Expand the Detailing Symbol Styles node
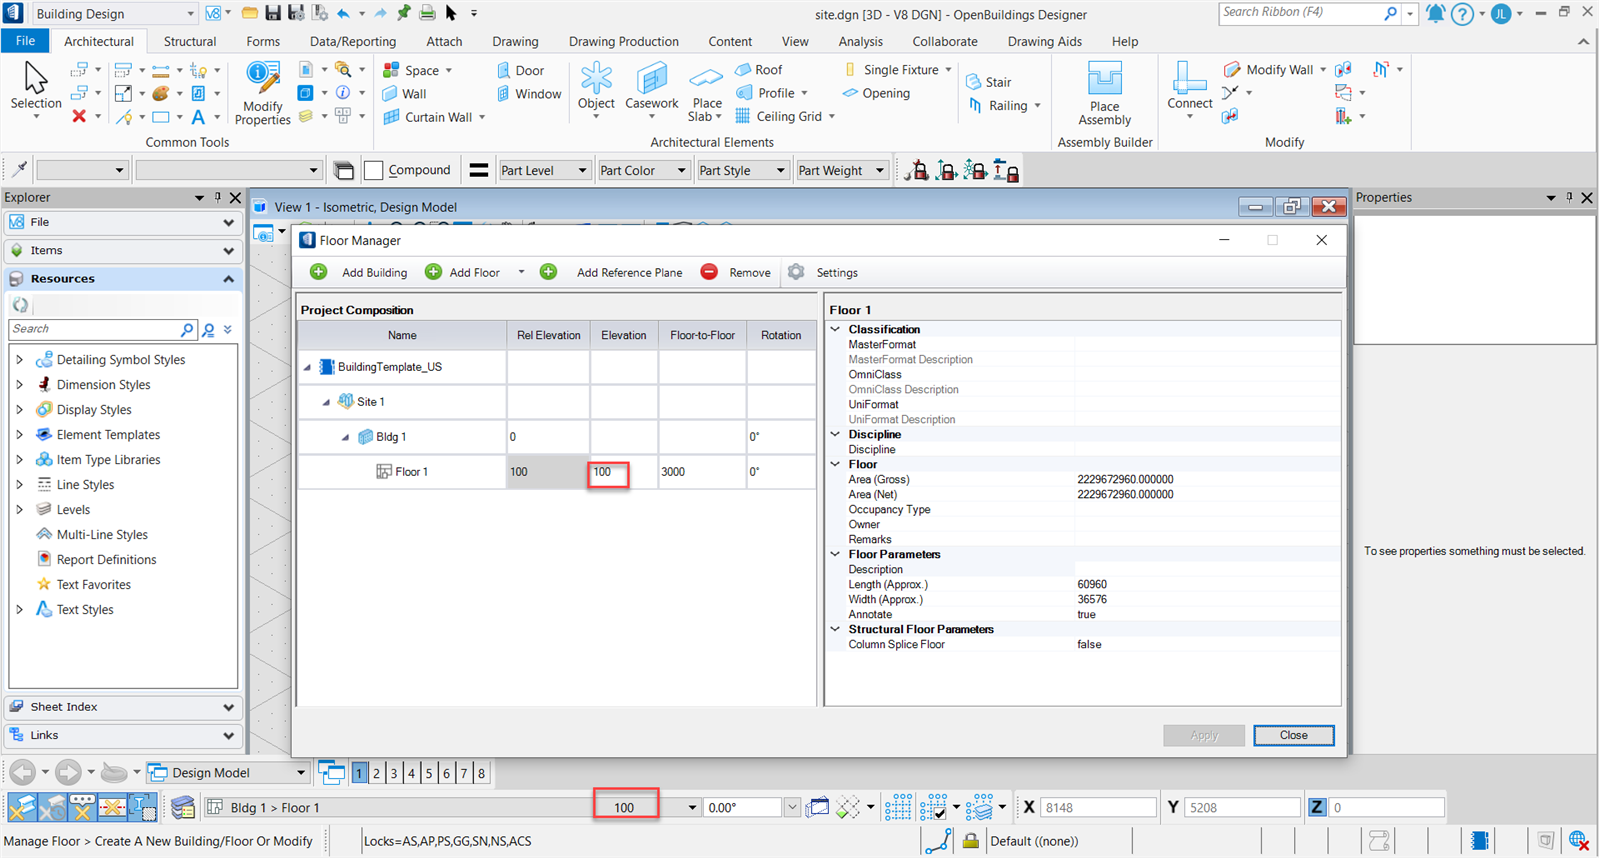This screenshot has height=858, width=1599. pos(19,359)
